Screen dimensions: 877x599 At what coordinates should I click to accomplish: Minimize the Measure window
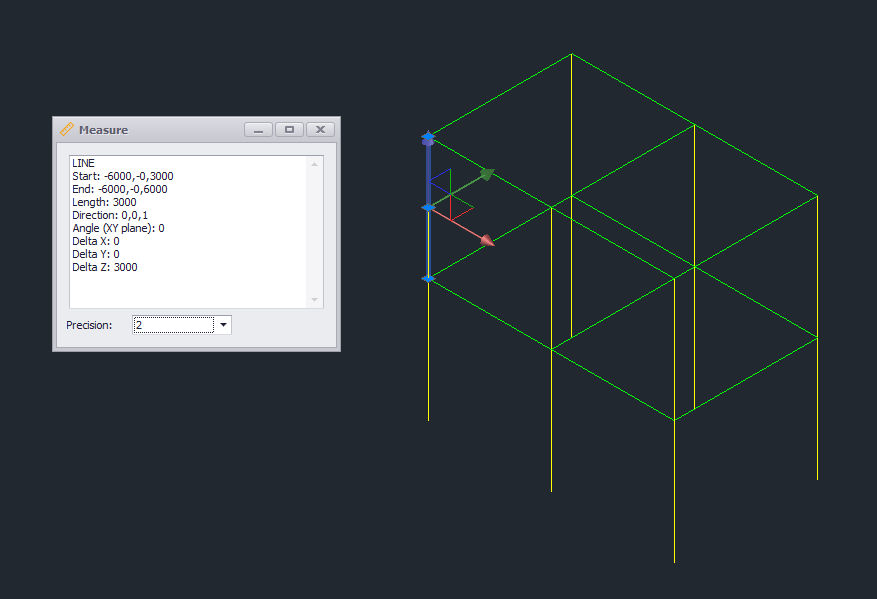[258, 129]
